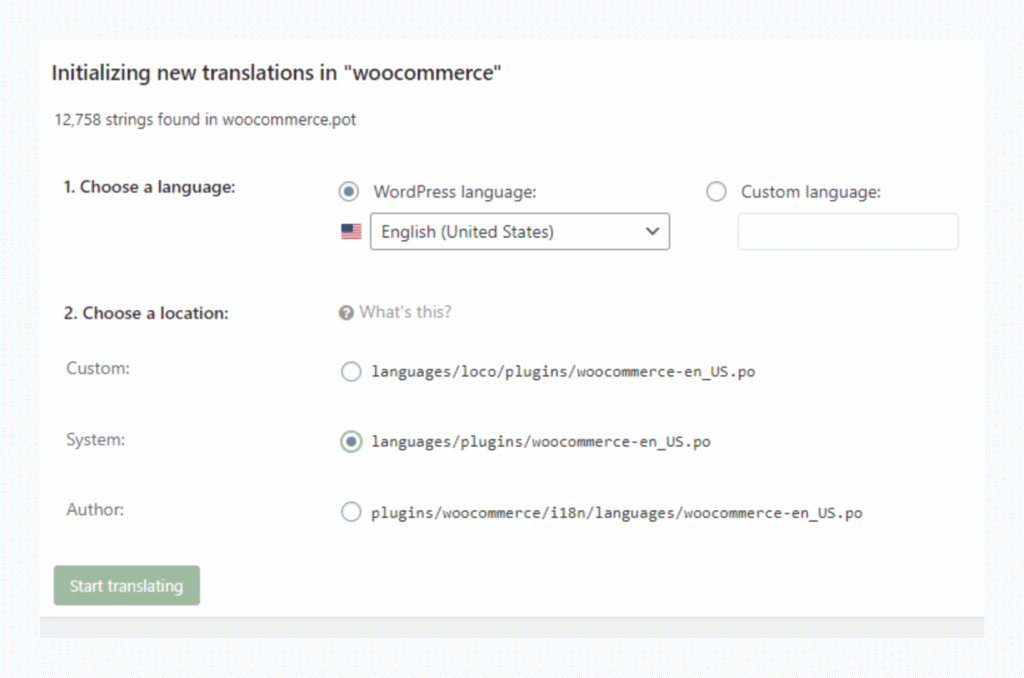Choose the System location radio button
Viewport: 1024px width, 678px height.
coord(351,442)
